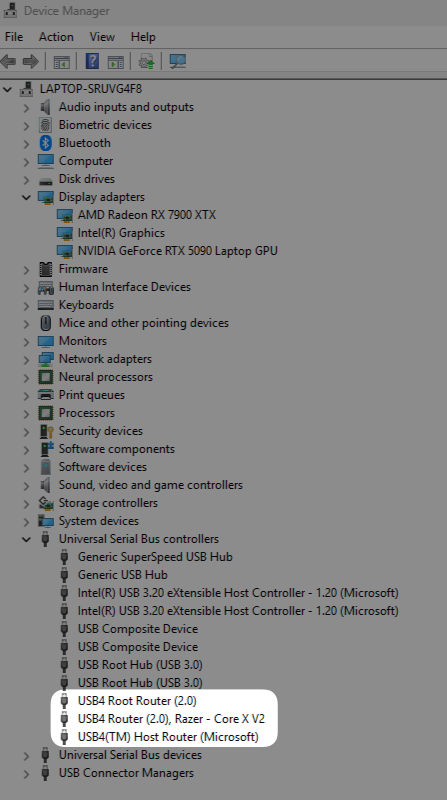Expand the Monitors category
The width and height of the screenshot is (447, 800).
(26, 341)
